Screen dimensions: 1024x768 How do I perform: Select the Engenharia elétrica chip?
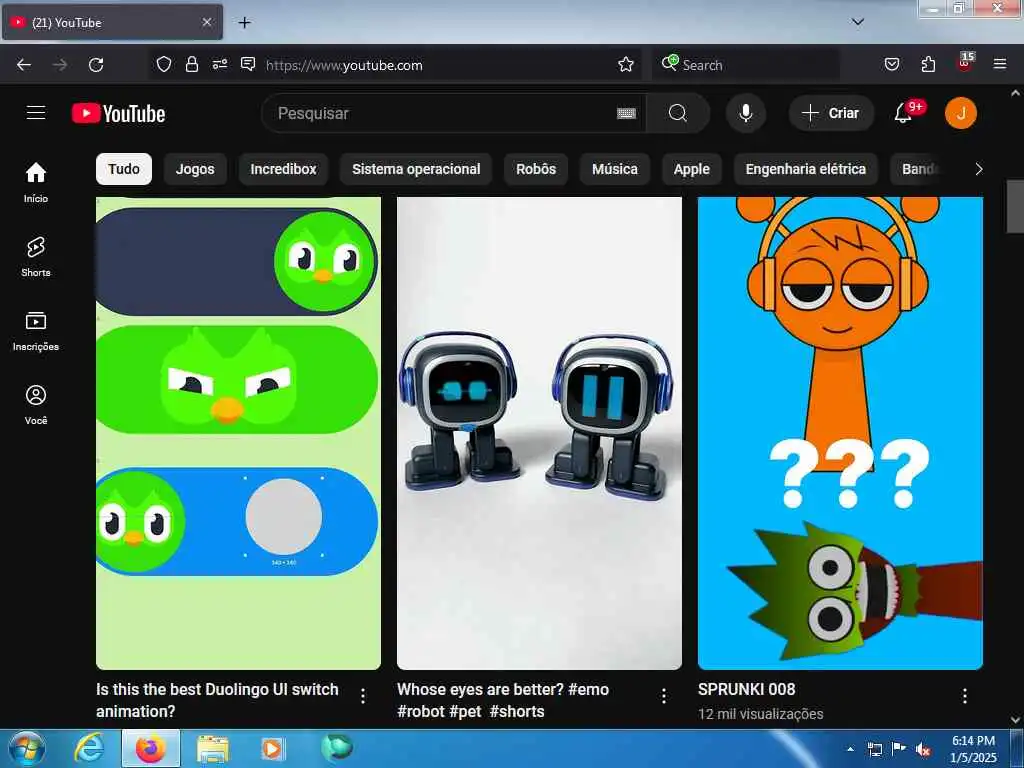(805, 169)
